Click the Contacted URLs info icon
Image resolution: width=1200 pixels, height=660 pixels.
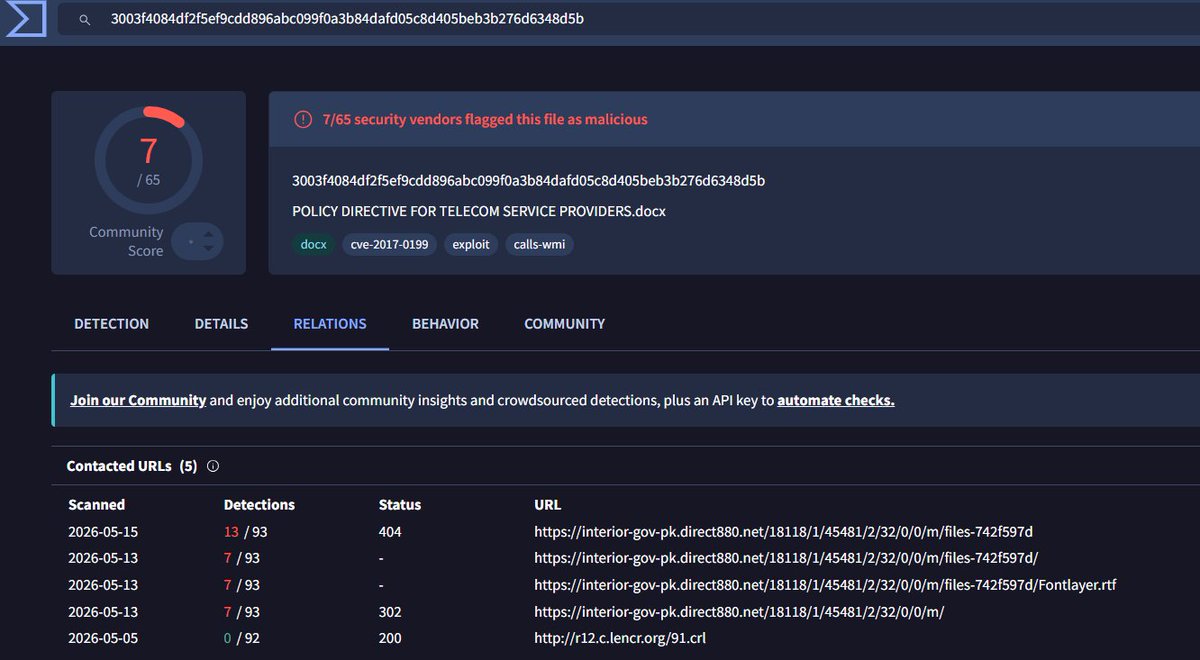[213, 466]
